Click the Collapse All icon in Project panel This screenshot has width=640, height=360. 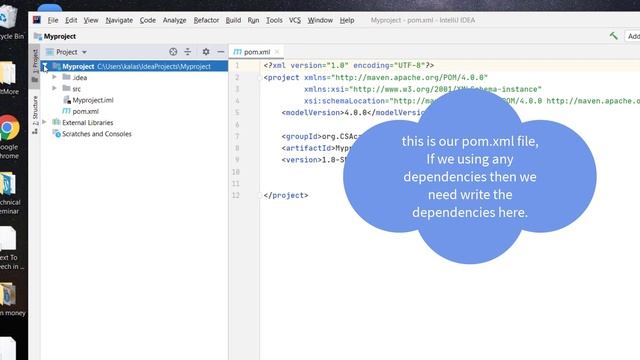coord(187,52)
